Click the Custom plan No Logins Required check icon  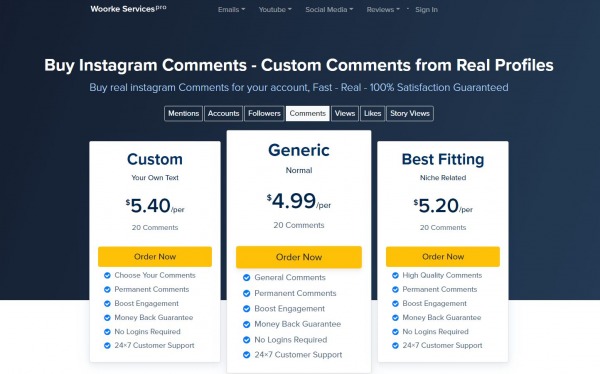[x=107, y=332]
